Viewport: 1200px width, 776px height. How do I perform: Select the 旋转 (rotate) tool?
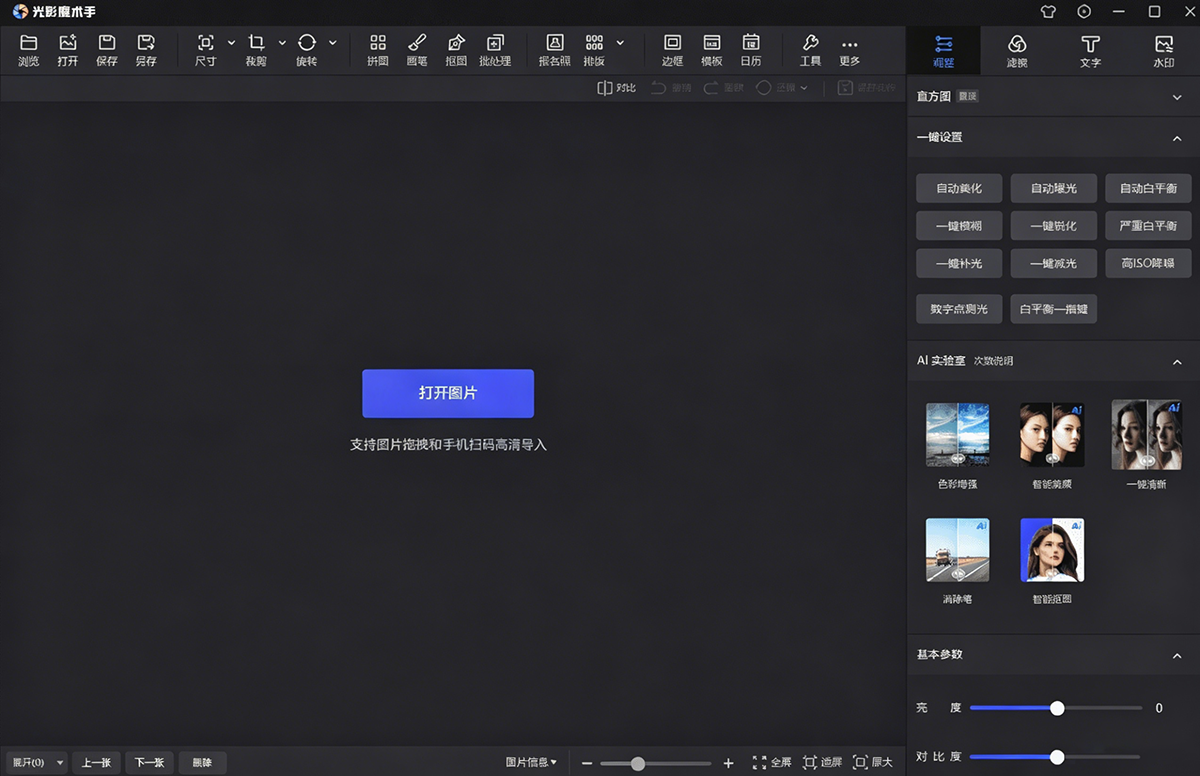coord(306,50)
